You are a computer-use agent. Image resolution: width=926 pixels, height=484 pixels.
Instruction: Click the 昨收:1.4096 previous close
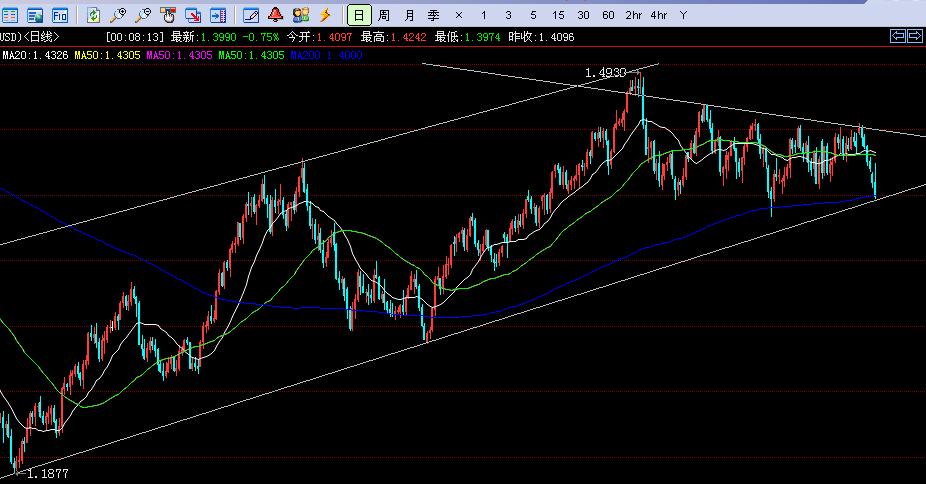click(541, 37)
